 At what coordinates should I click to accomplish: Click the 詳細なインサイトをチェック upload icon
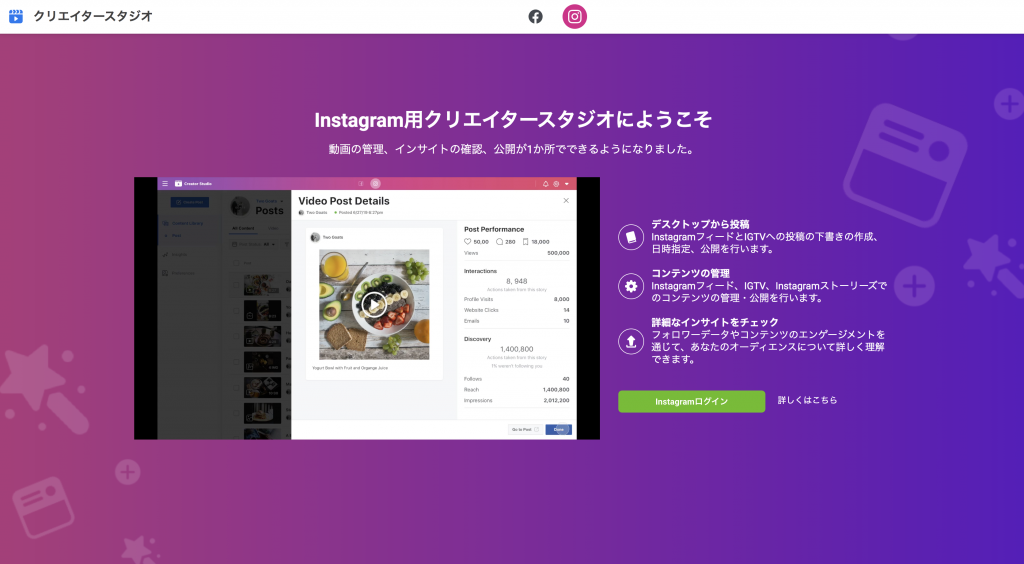point(631,341)
